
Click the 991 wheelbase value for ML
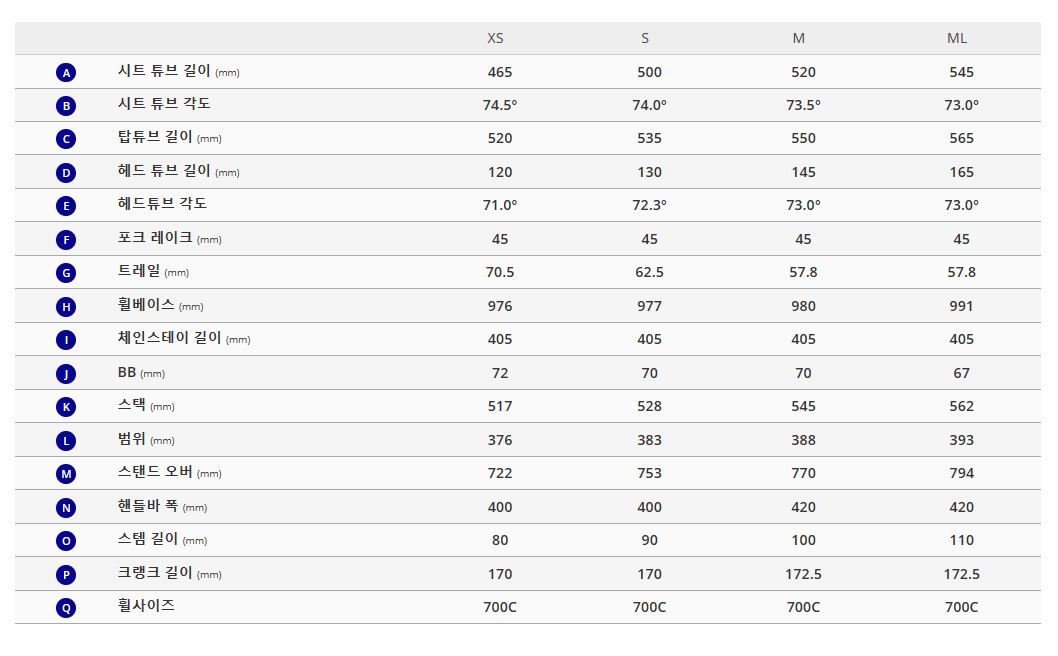click(962, 306)
